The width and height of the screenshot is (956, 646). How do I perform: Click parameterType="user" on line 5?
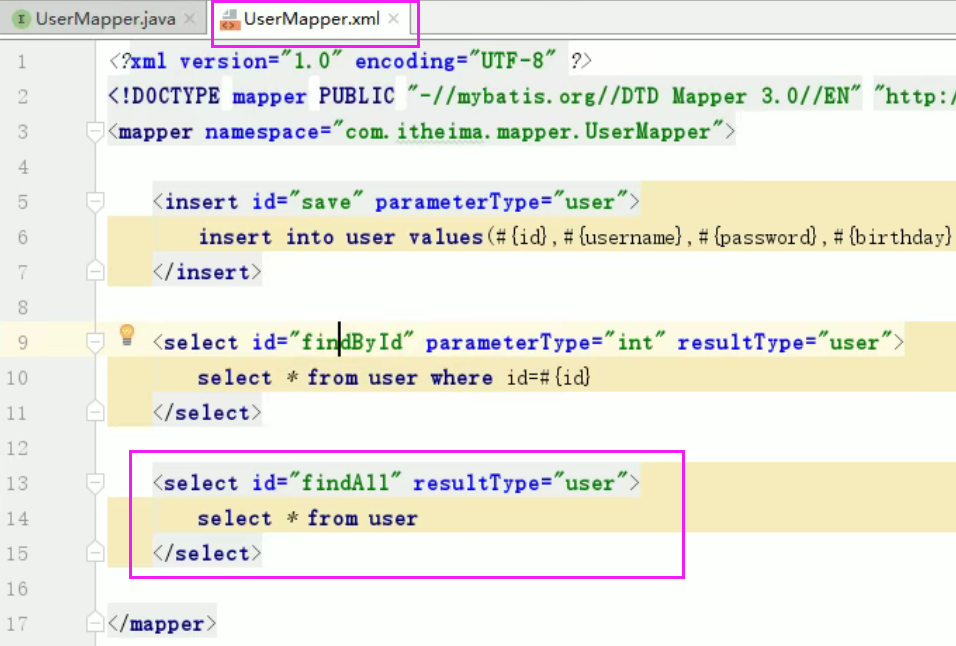click(x=501, y=202)
